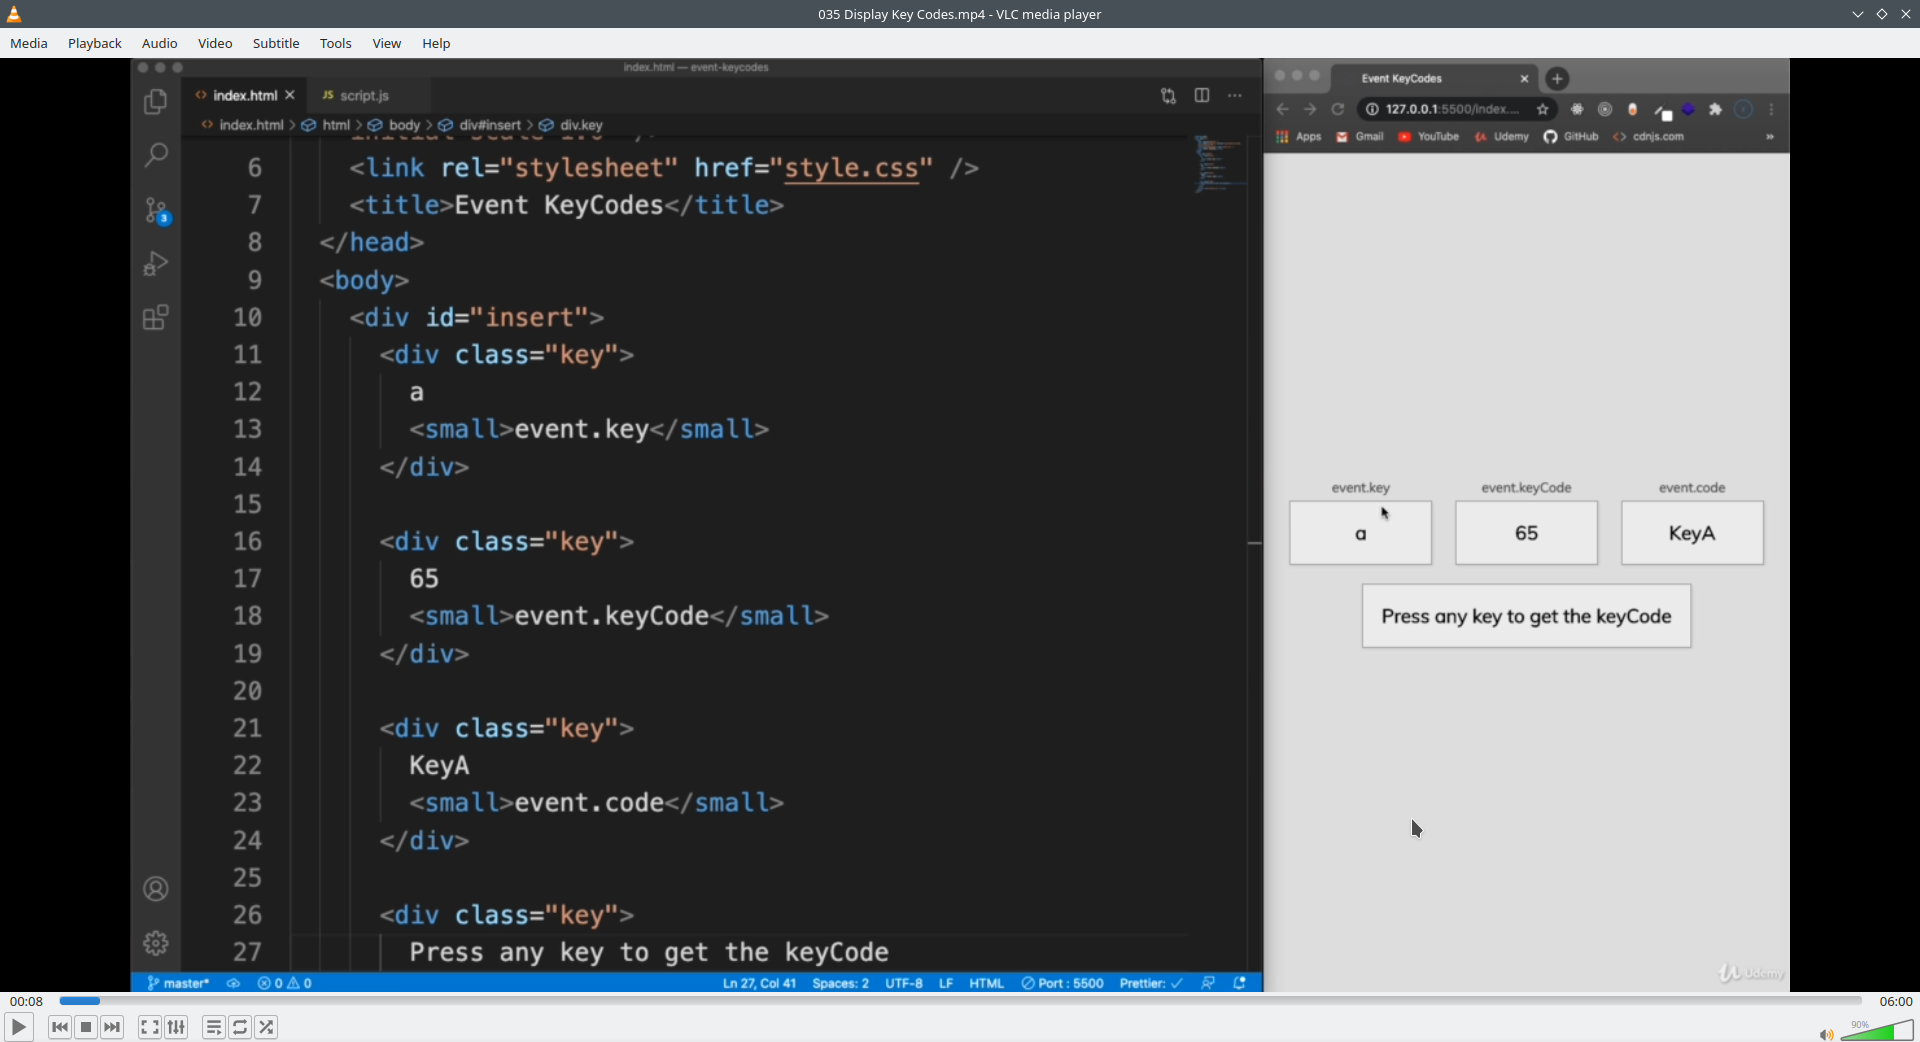The image size is (1920, 1042).
Task: Open the View menu
Action: click(x=387, y=43)
